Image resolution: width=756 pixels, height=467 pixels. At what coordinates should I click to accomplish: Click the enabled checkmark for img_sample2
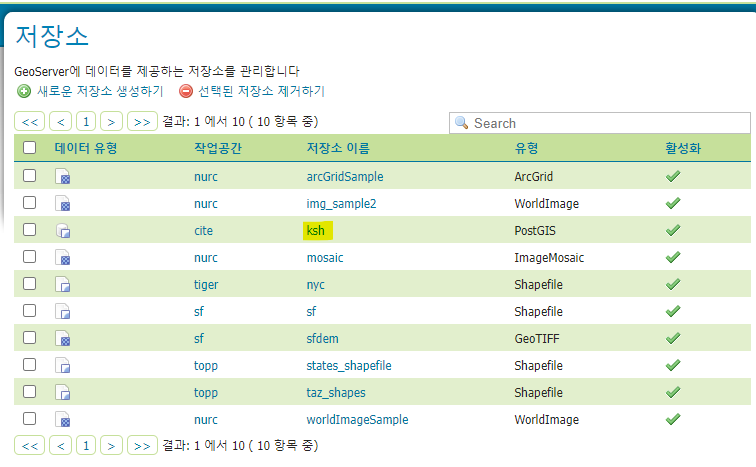(673, 203)
